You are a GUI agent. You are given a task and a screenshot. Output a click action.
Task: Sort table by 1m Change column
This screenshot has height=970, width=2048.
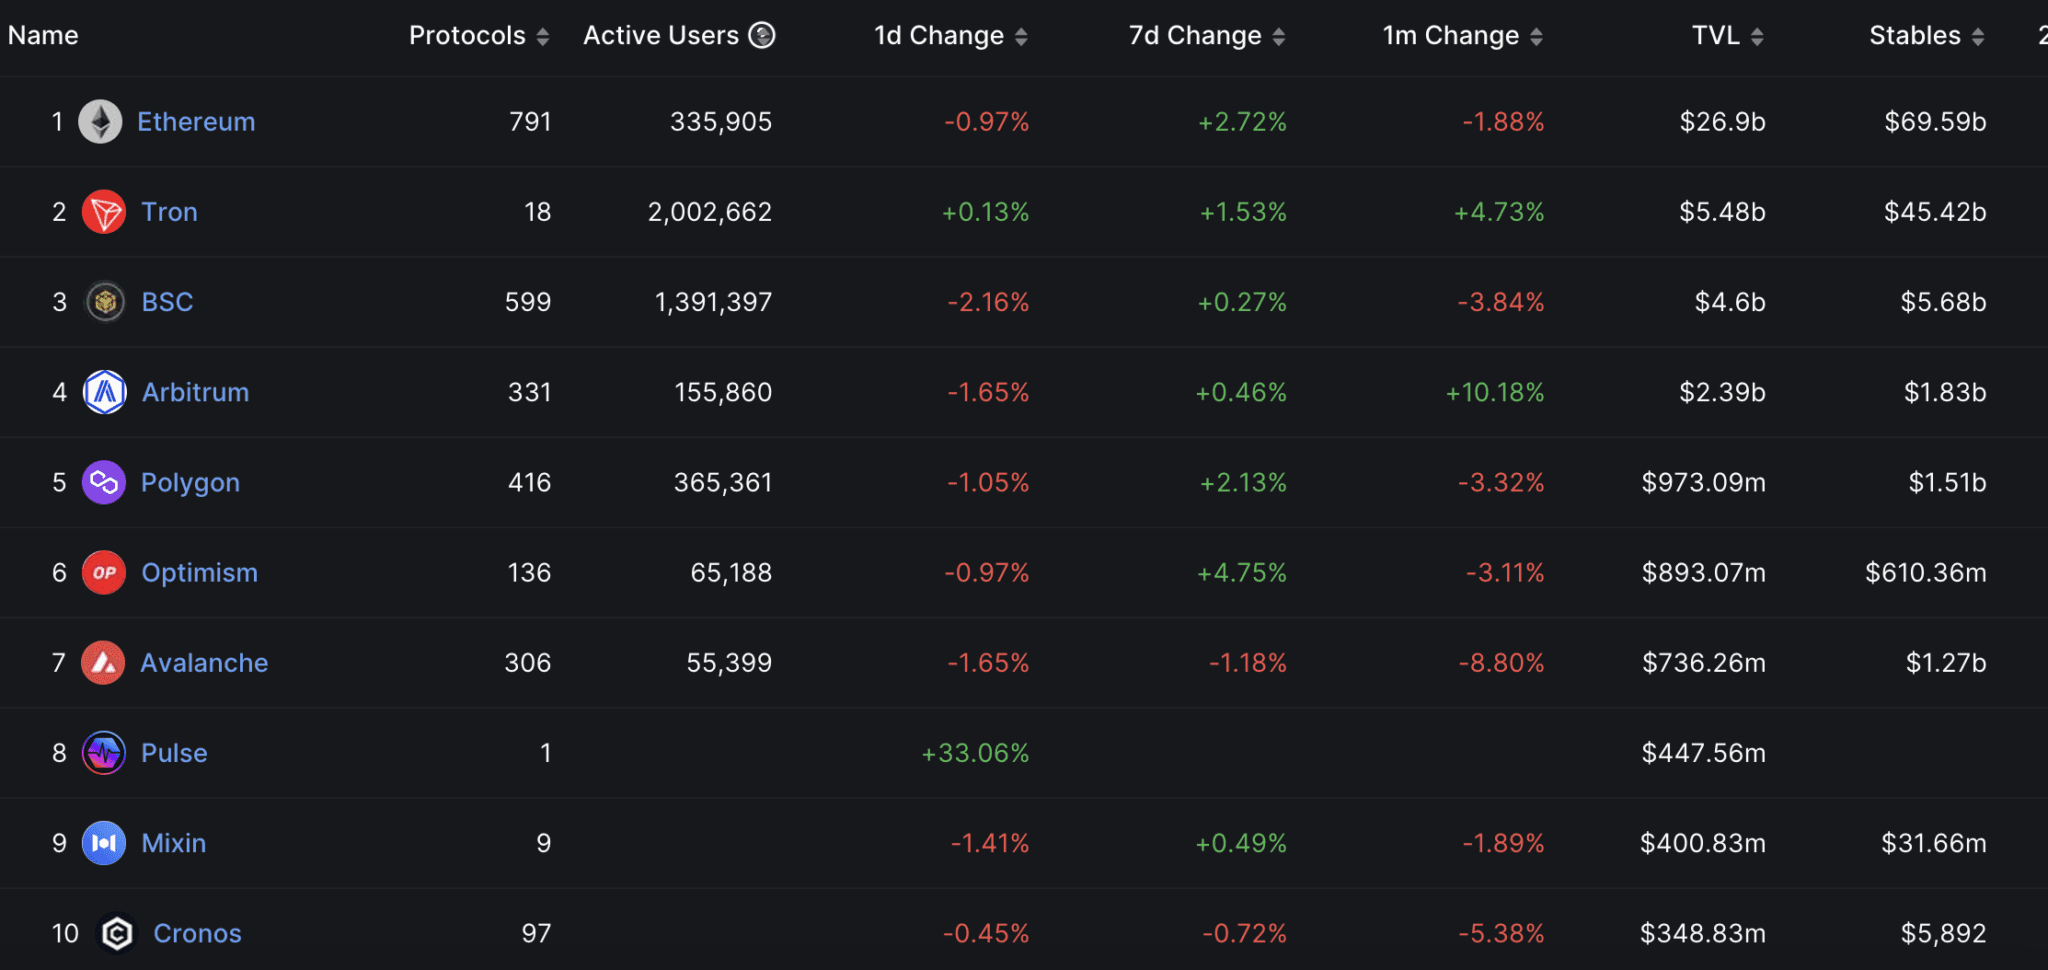click(1536, 37)
